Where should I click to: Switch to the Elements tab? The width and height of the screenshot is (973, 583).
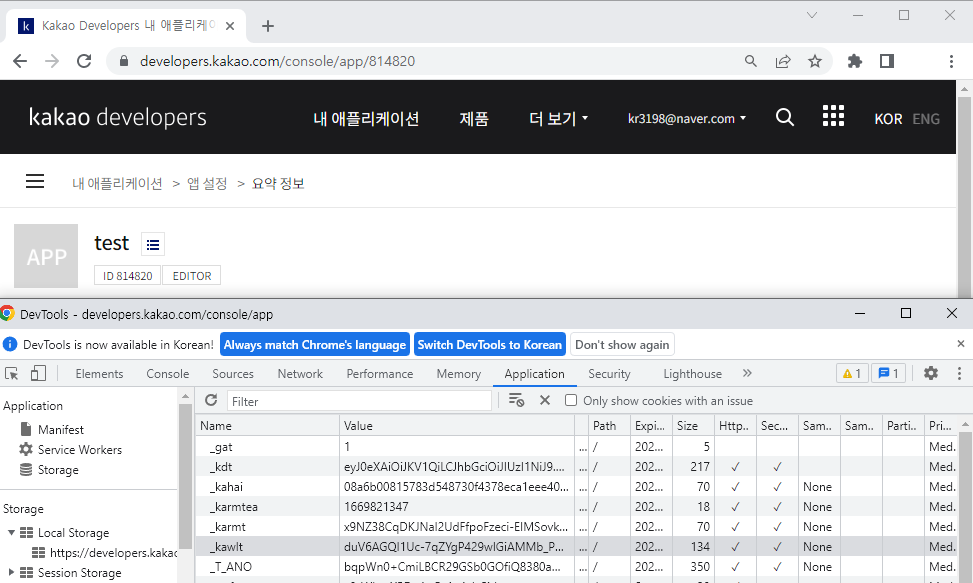(99, 374)
